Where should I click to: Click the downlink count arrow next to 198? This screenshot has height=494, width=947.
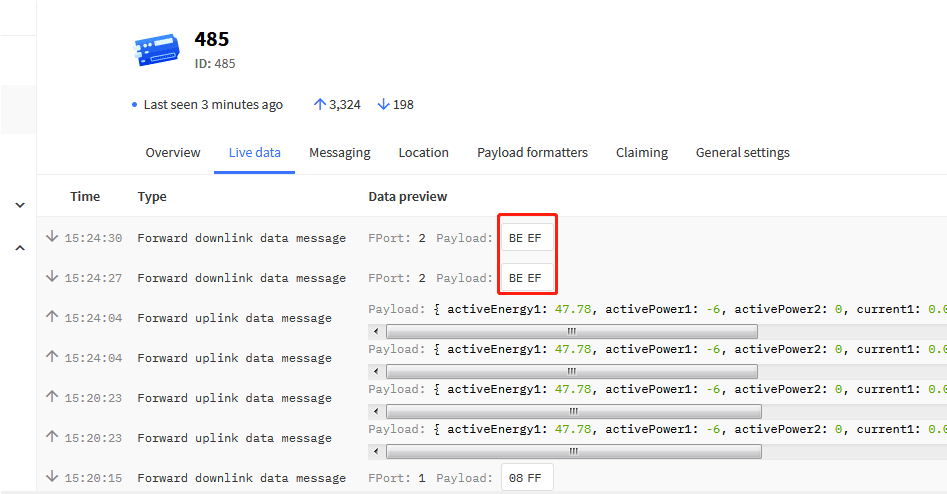(383, 104)
